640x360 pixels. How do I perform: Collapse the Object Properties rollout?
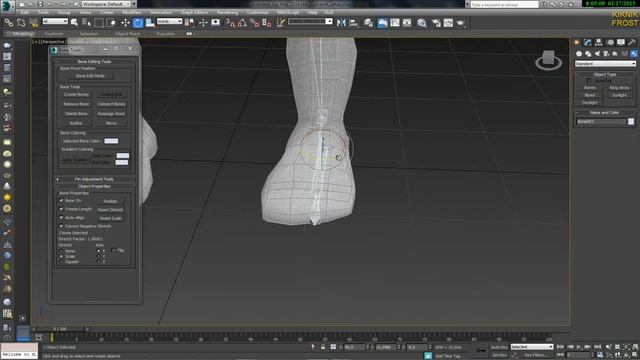pyautogui.click(x=94, y=187)
